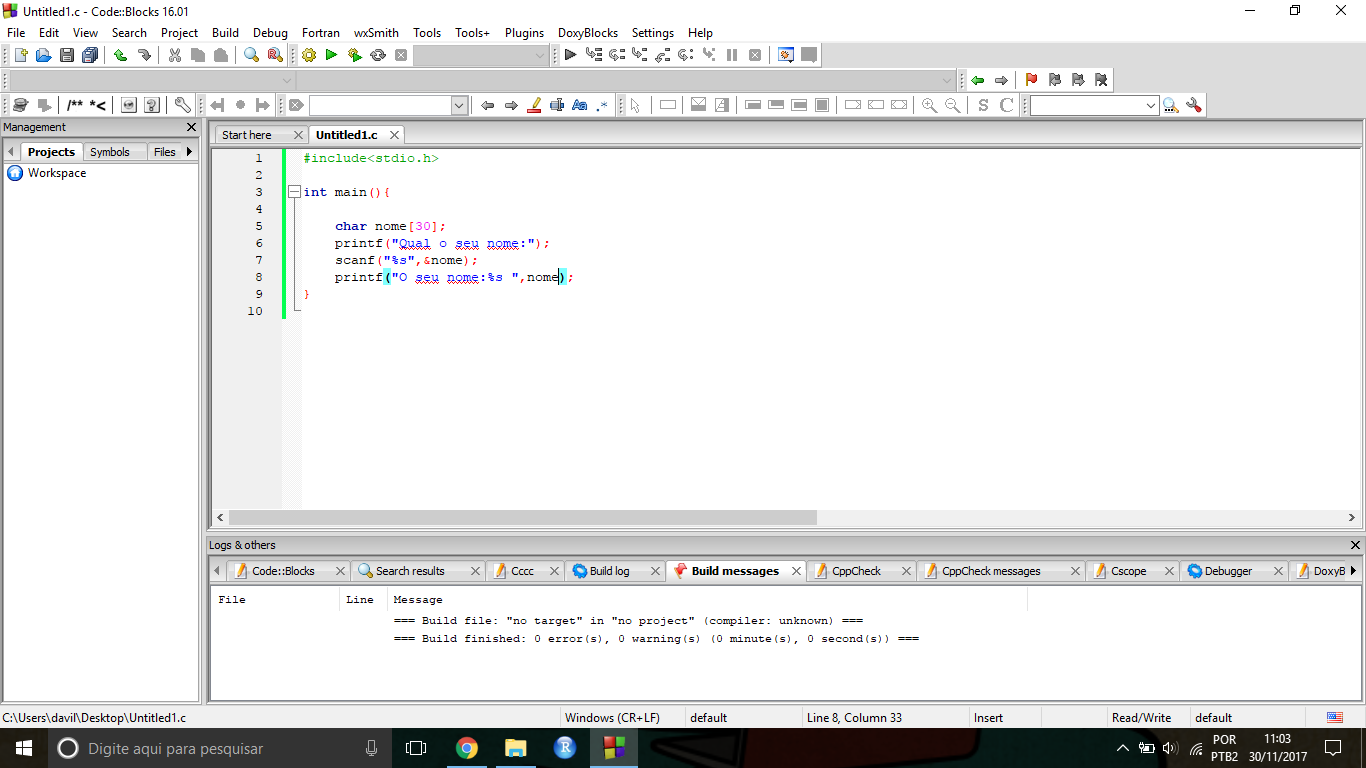This screenshot has height=768, width=1366.
Task: Open the code completion scope dropdown
Action: point(287,80)
